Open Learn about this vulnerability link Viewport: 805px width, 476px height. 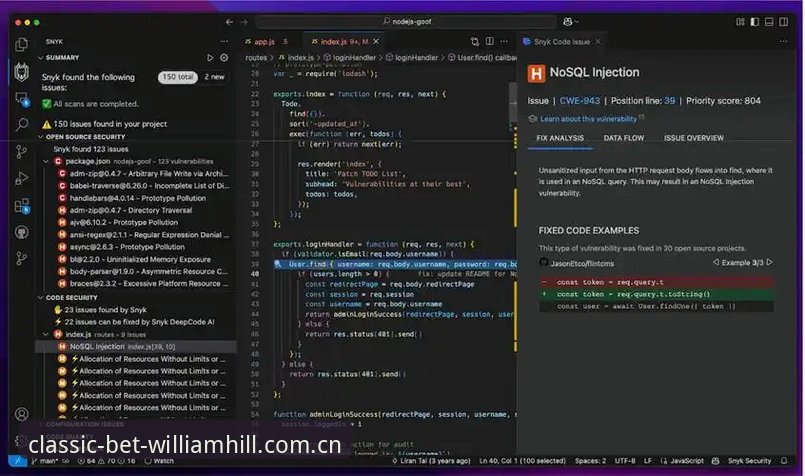click(x=588, y=119)
